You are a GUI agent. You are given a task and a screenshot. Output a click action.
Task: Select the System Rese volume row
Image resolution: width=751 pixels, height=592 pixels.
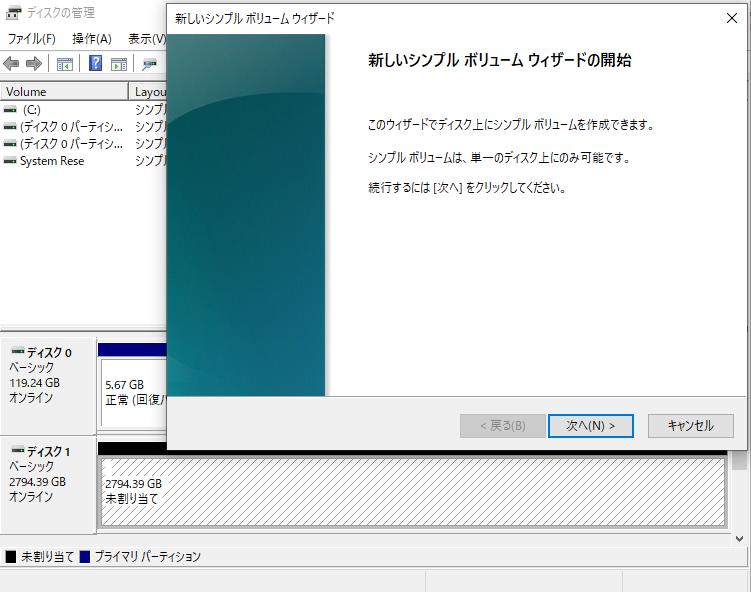pos(51,161)
